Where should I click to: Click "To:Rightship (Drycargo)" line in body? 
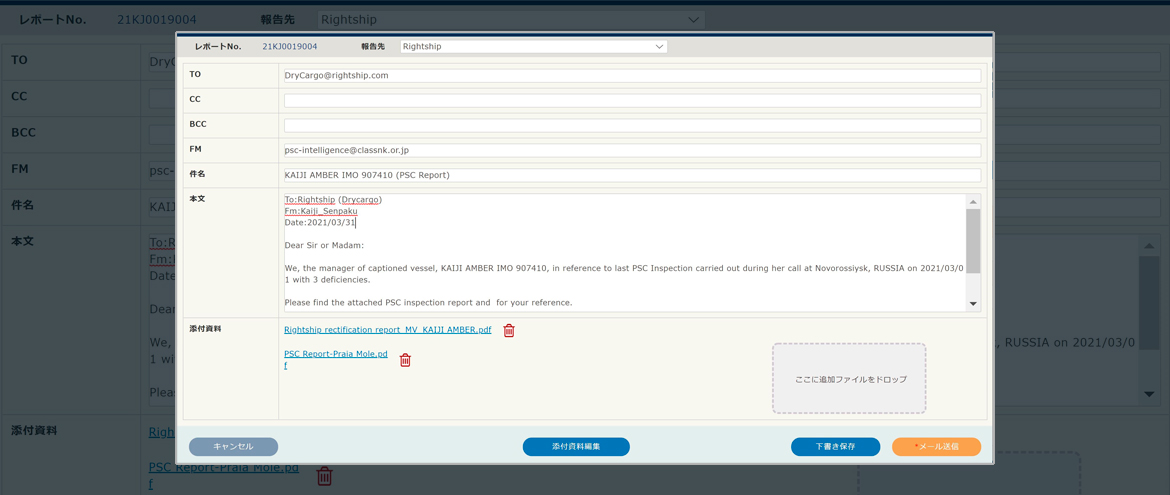(334, 199)
